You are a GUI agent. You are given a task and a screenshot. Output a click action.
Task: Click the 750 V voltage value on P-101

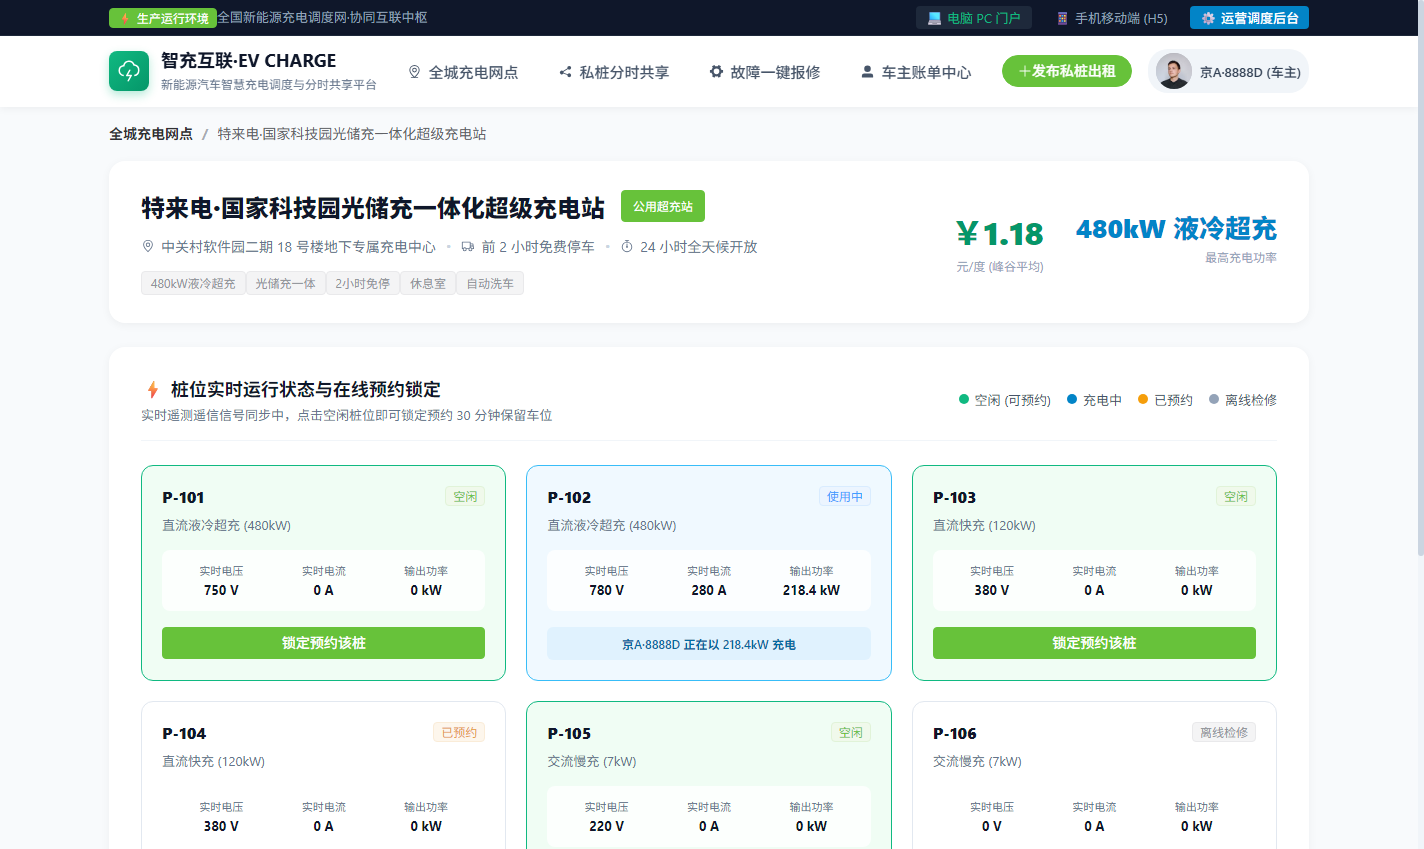pos(221,590)
